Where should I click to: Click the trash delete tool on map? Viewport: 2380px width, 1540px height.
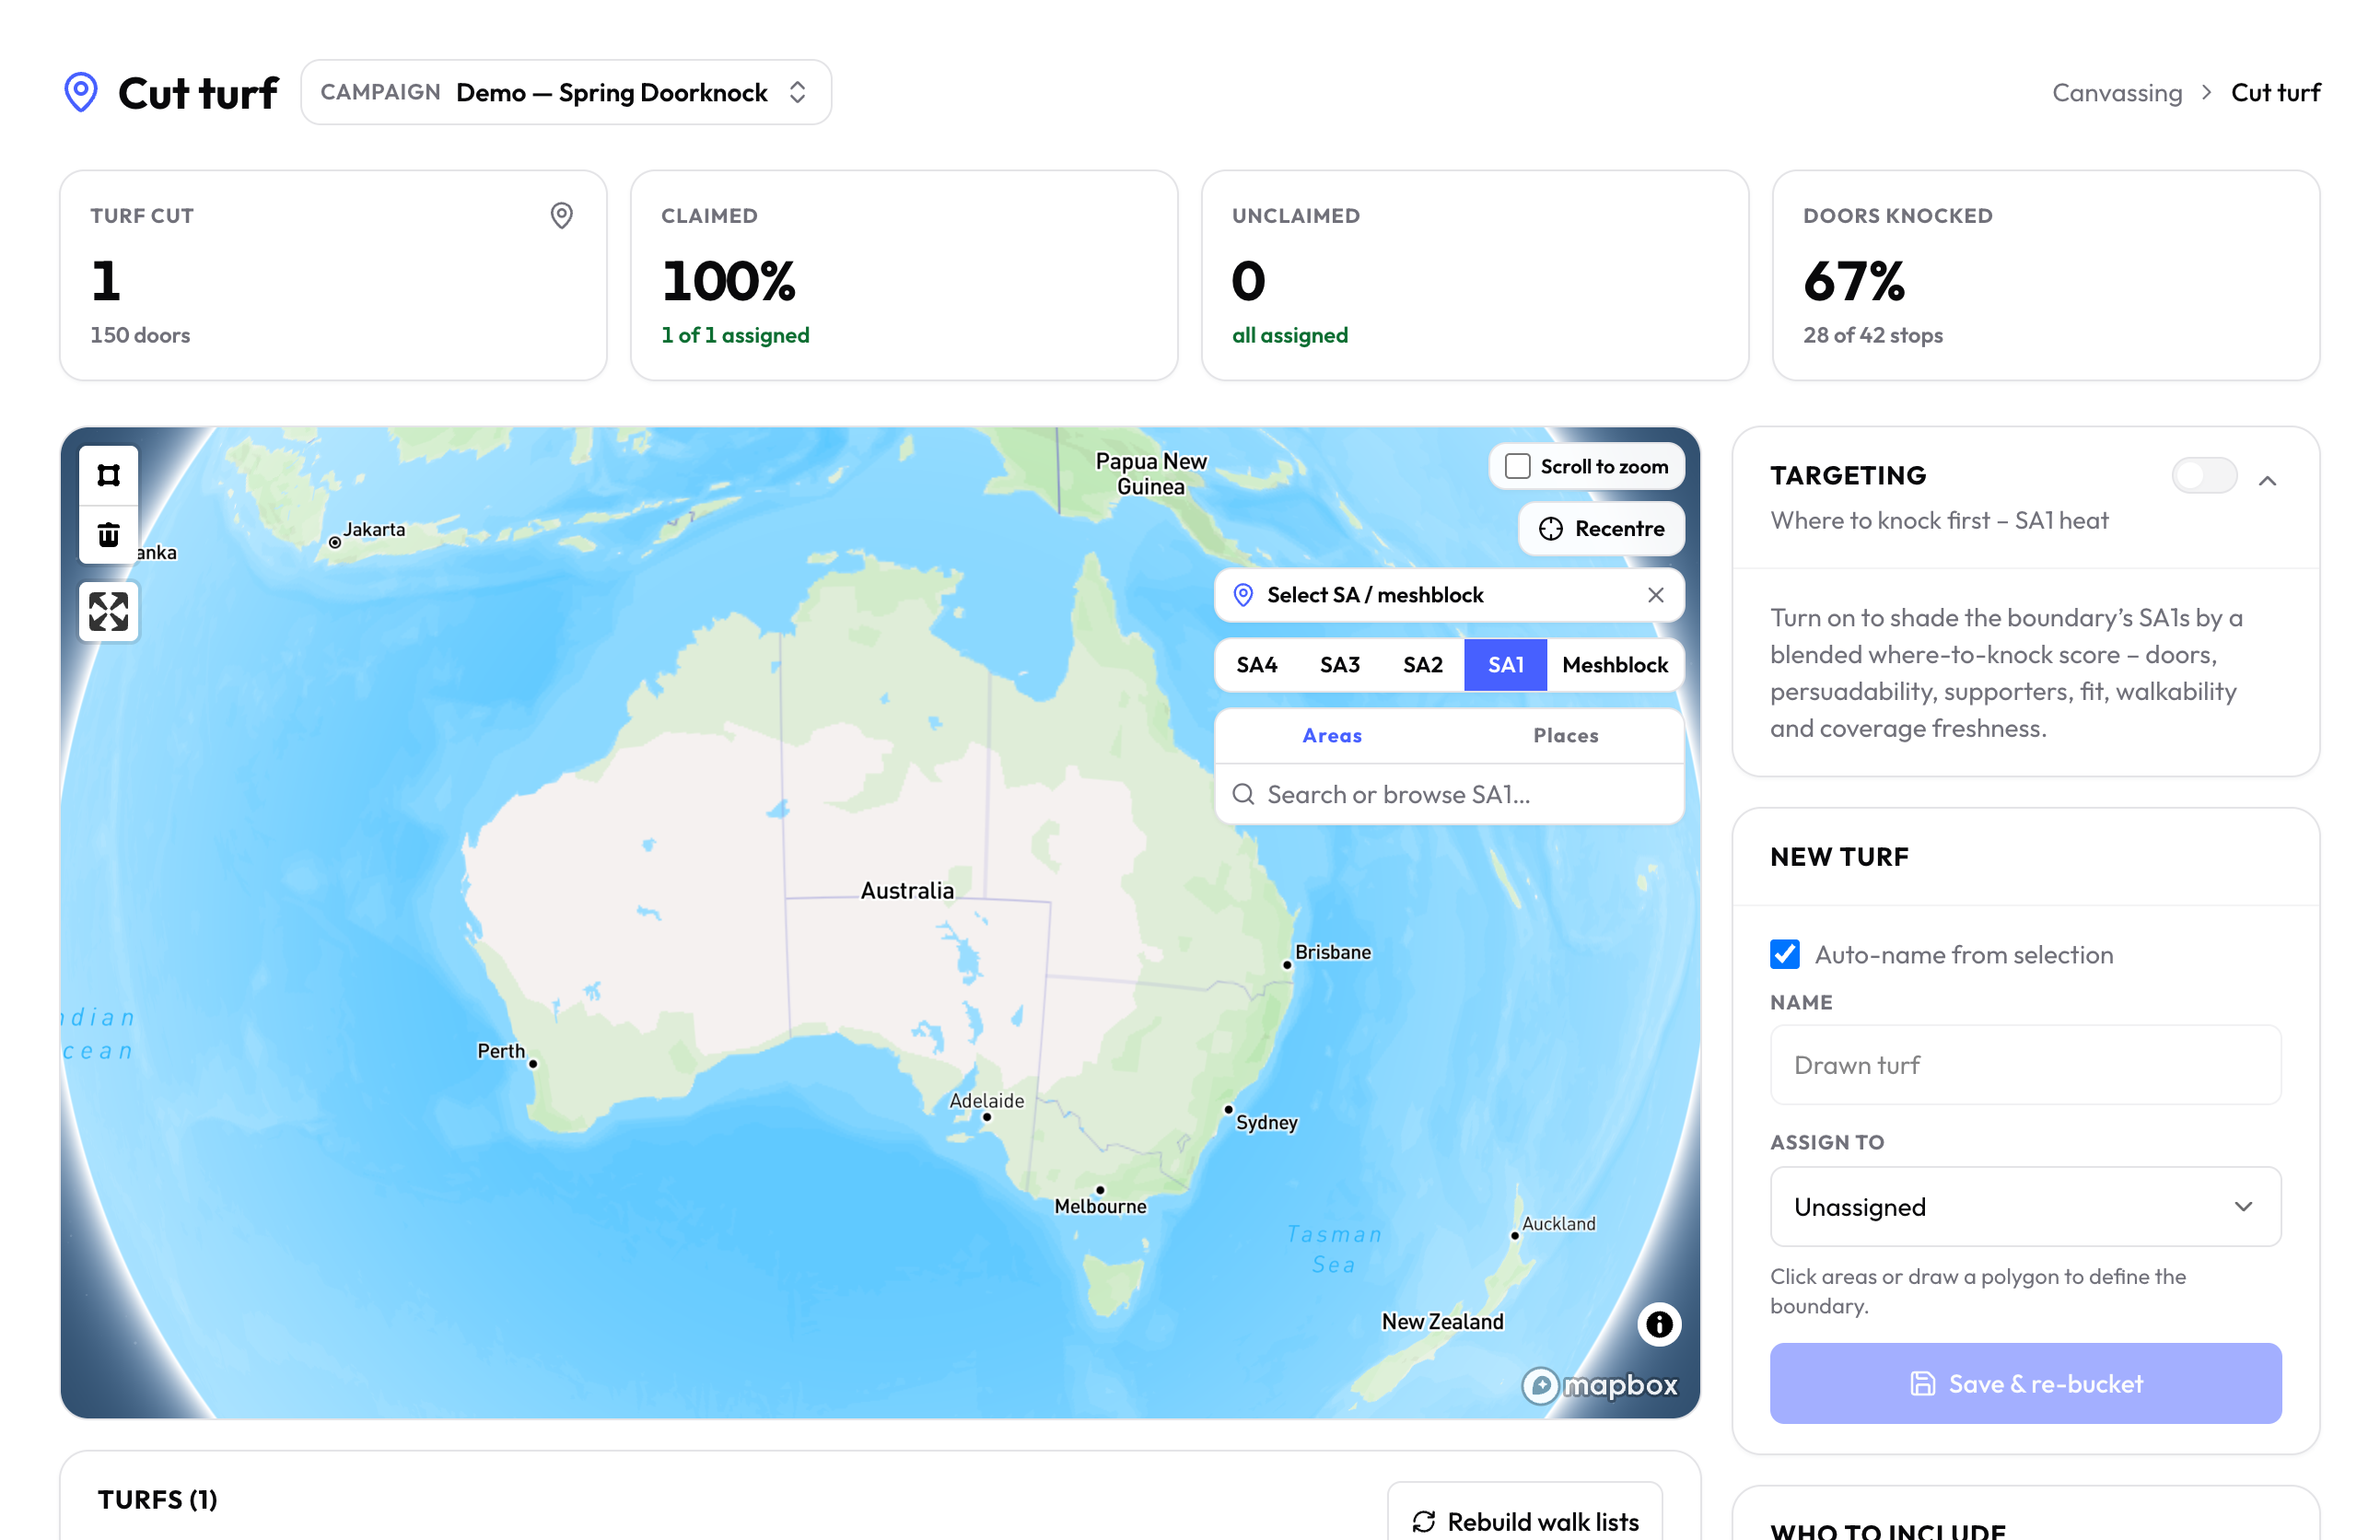109,535
